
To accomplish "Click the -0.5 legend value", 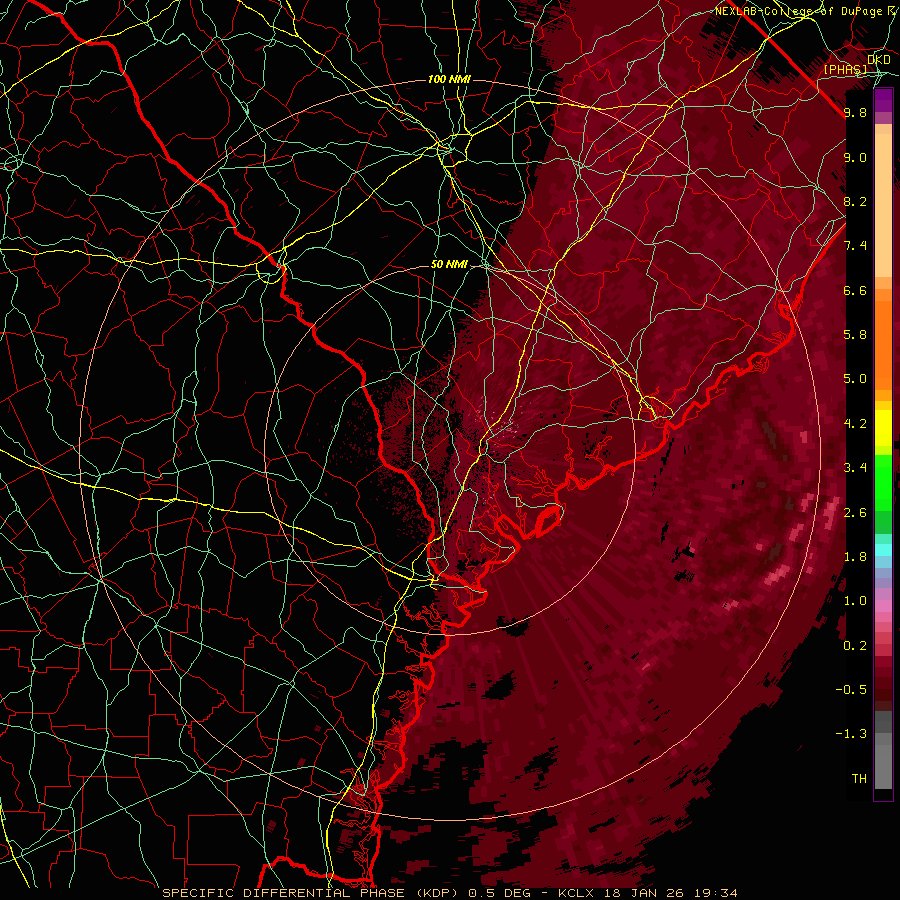I will click(851, 690).
